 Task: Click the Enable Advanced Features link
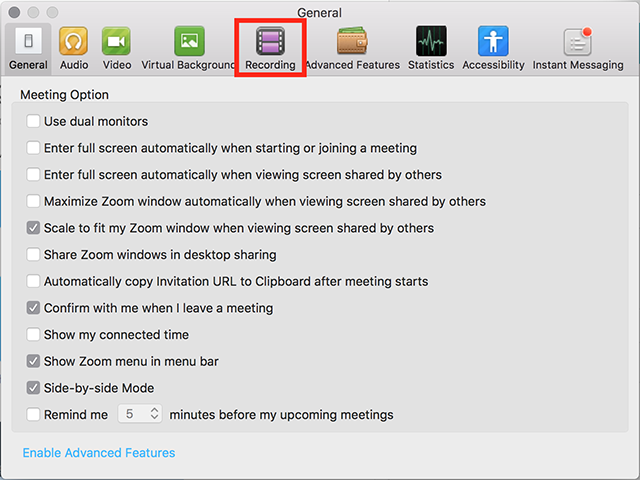[x=99, y=453]
